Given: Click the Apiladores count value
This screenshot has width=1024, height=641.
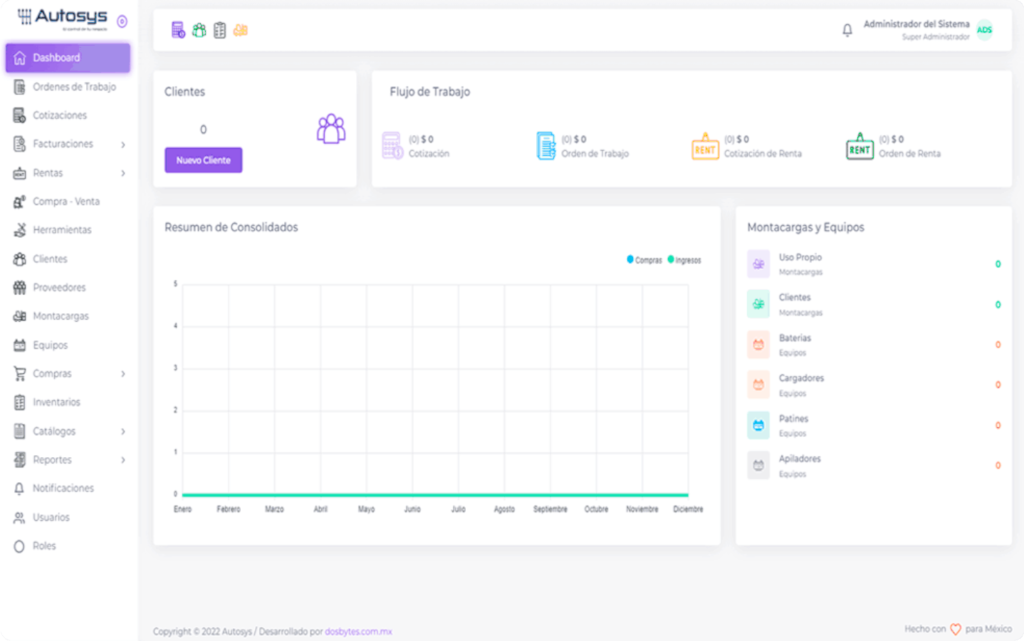Looking at the screenshot, I should pyautogui.click(x=998, y=465).
